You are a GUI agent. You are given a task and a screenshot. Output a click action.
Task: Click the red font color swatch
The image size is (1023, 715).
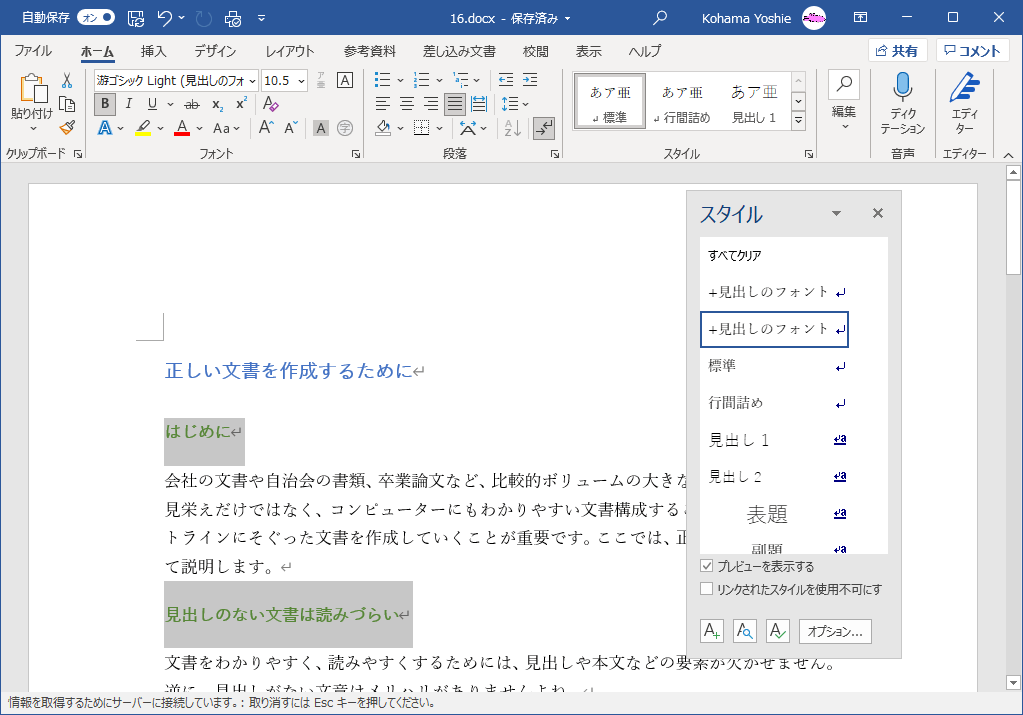click(182, 128)
